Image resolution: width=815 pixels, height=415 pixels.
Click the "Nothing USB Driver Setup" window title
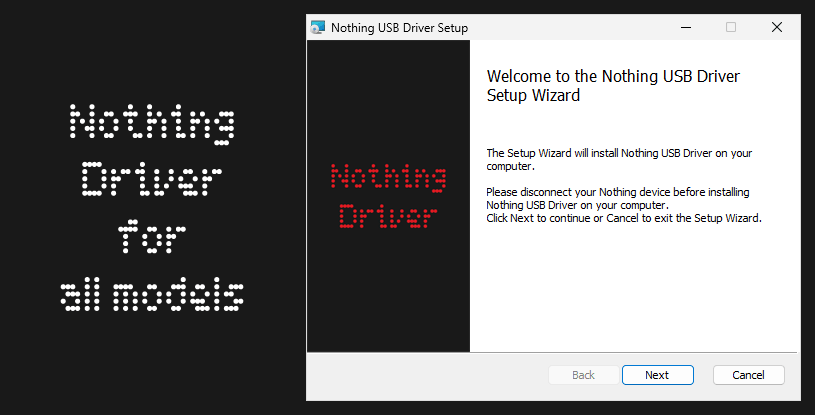tap(399, 28)
